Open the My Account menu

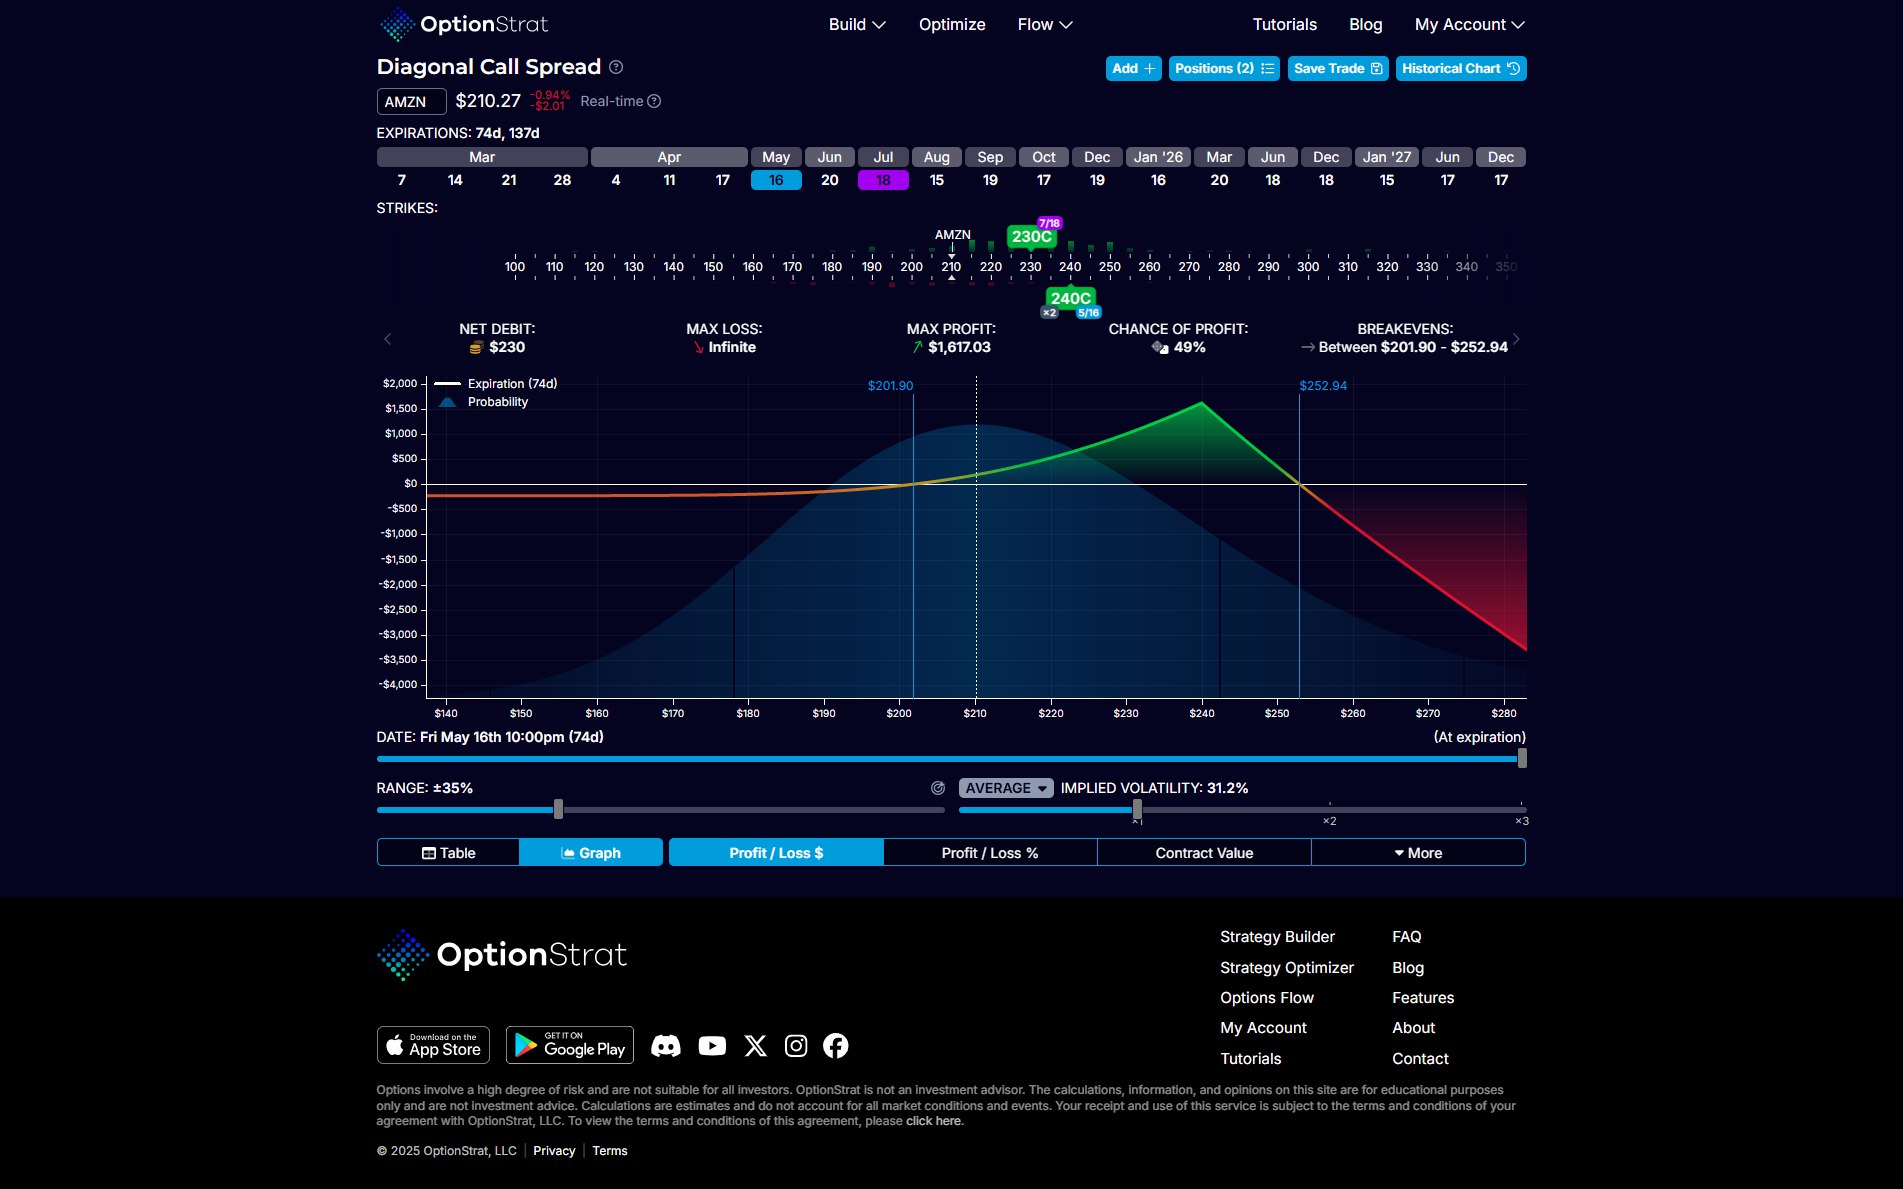tap(1469, 24)
